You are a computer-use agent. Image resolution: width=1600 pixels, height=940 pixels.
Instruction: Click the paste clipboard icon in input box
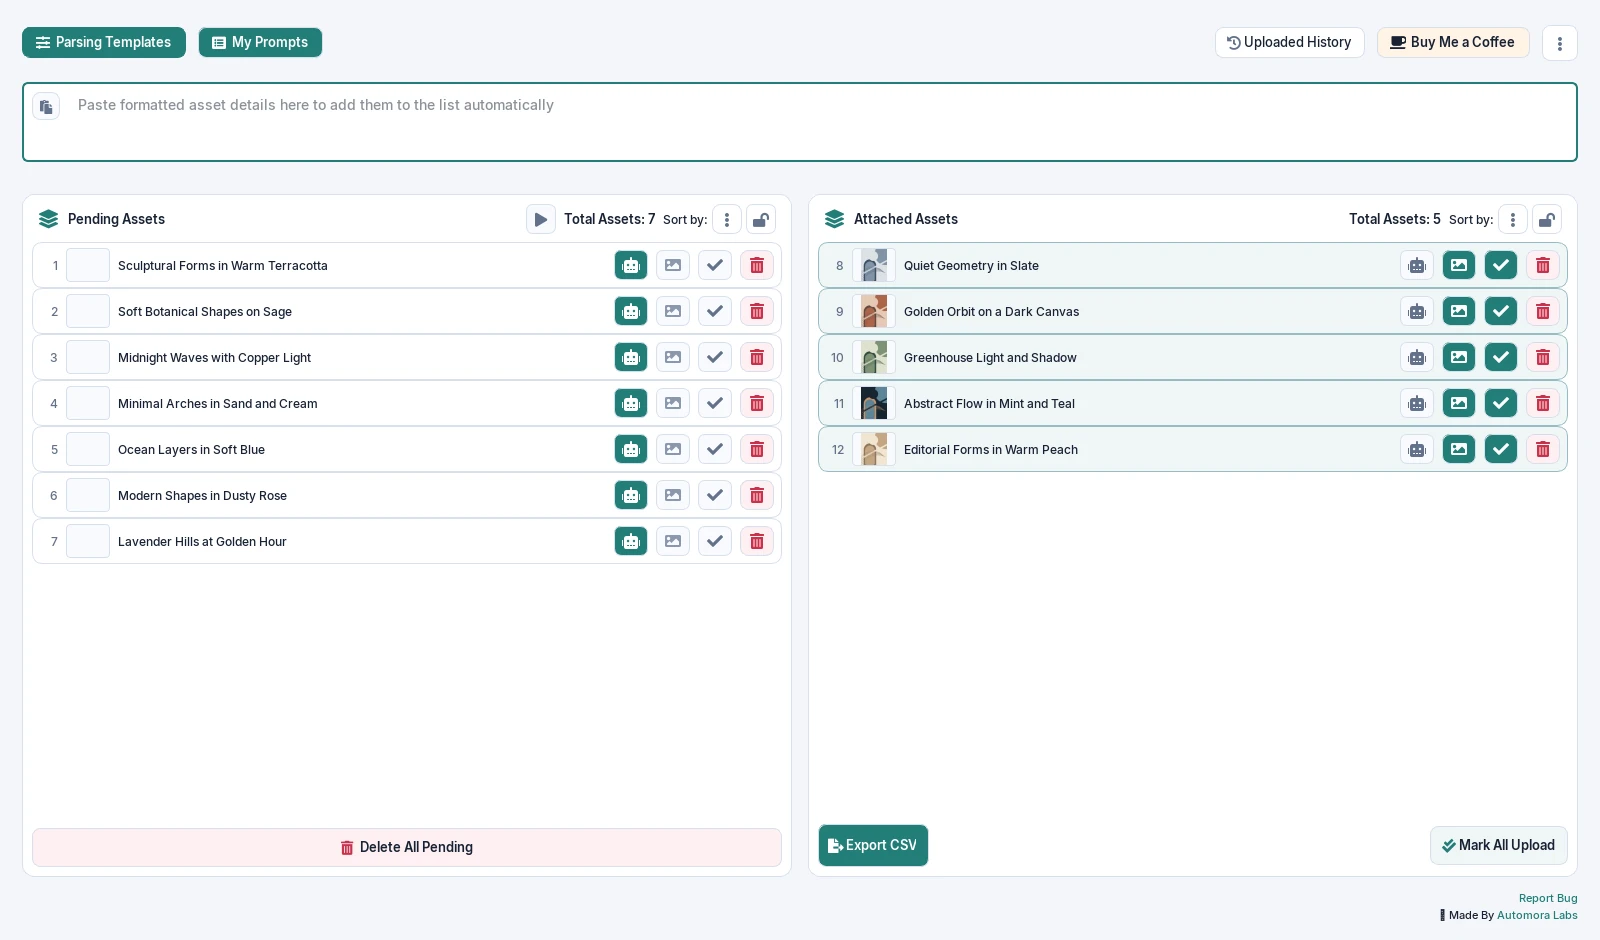pyautogui.click(x=46, y=106)
